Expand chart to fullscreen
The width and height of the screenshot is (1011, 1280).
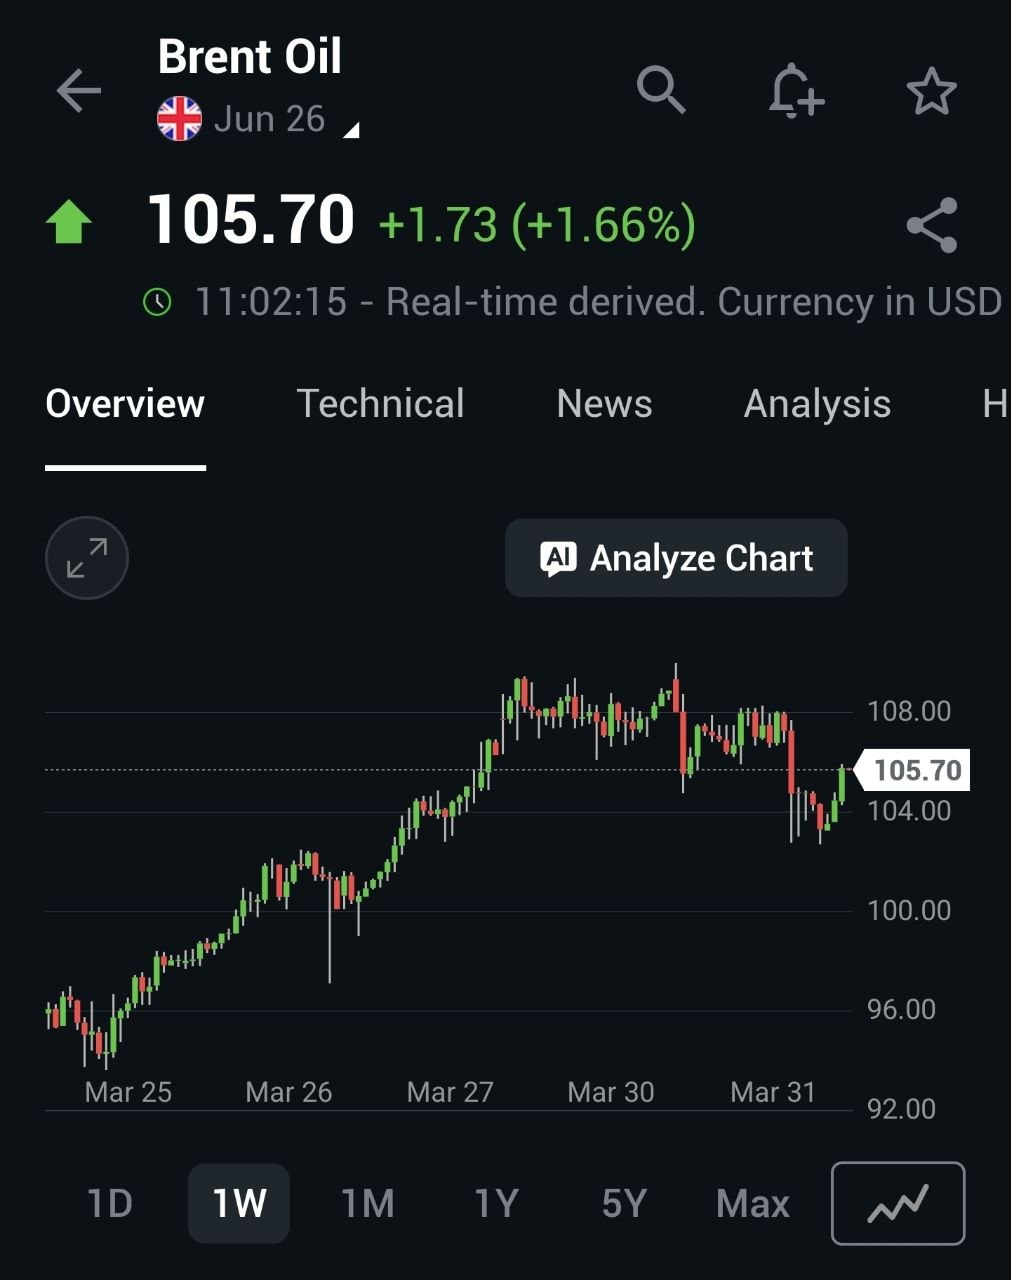(x=87, y=558)
